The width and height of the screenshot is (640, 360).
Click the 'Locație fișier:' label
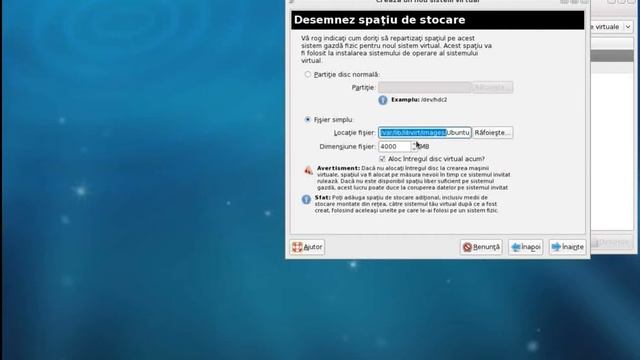[x=354, y=133]
